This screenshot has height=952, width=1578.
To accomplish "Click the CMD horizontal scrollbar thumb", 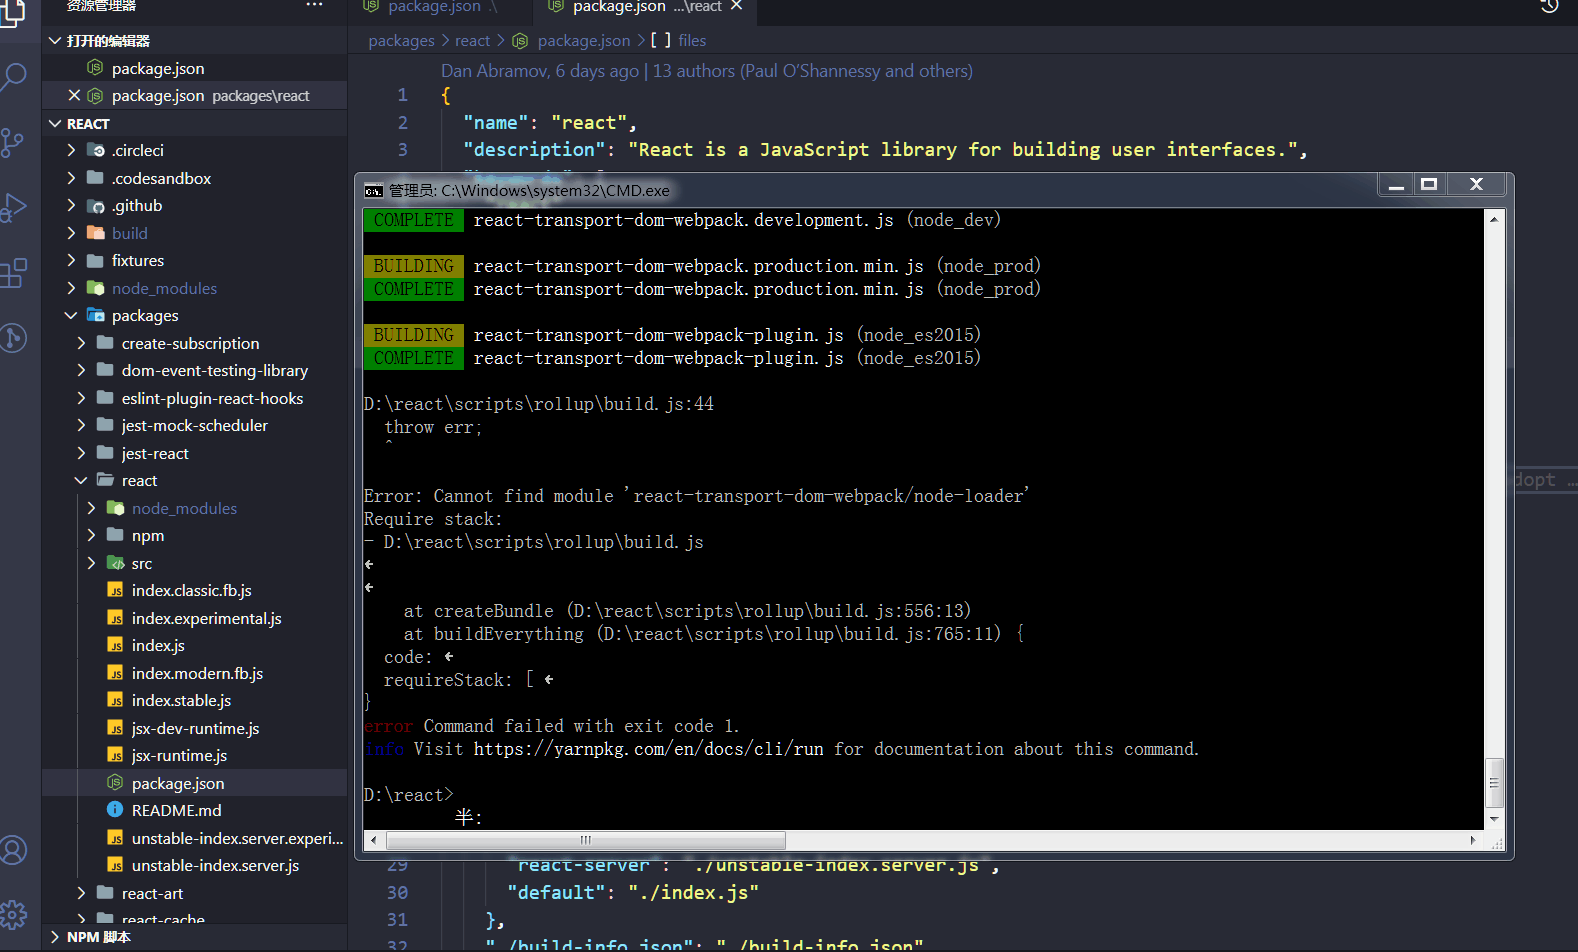I will pyautogui.click(x=585, y=840).
